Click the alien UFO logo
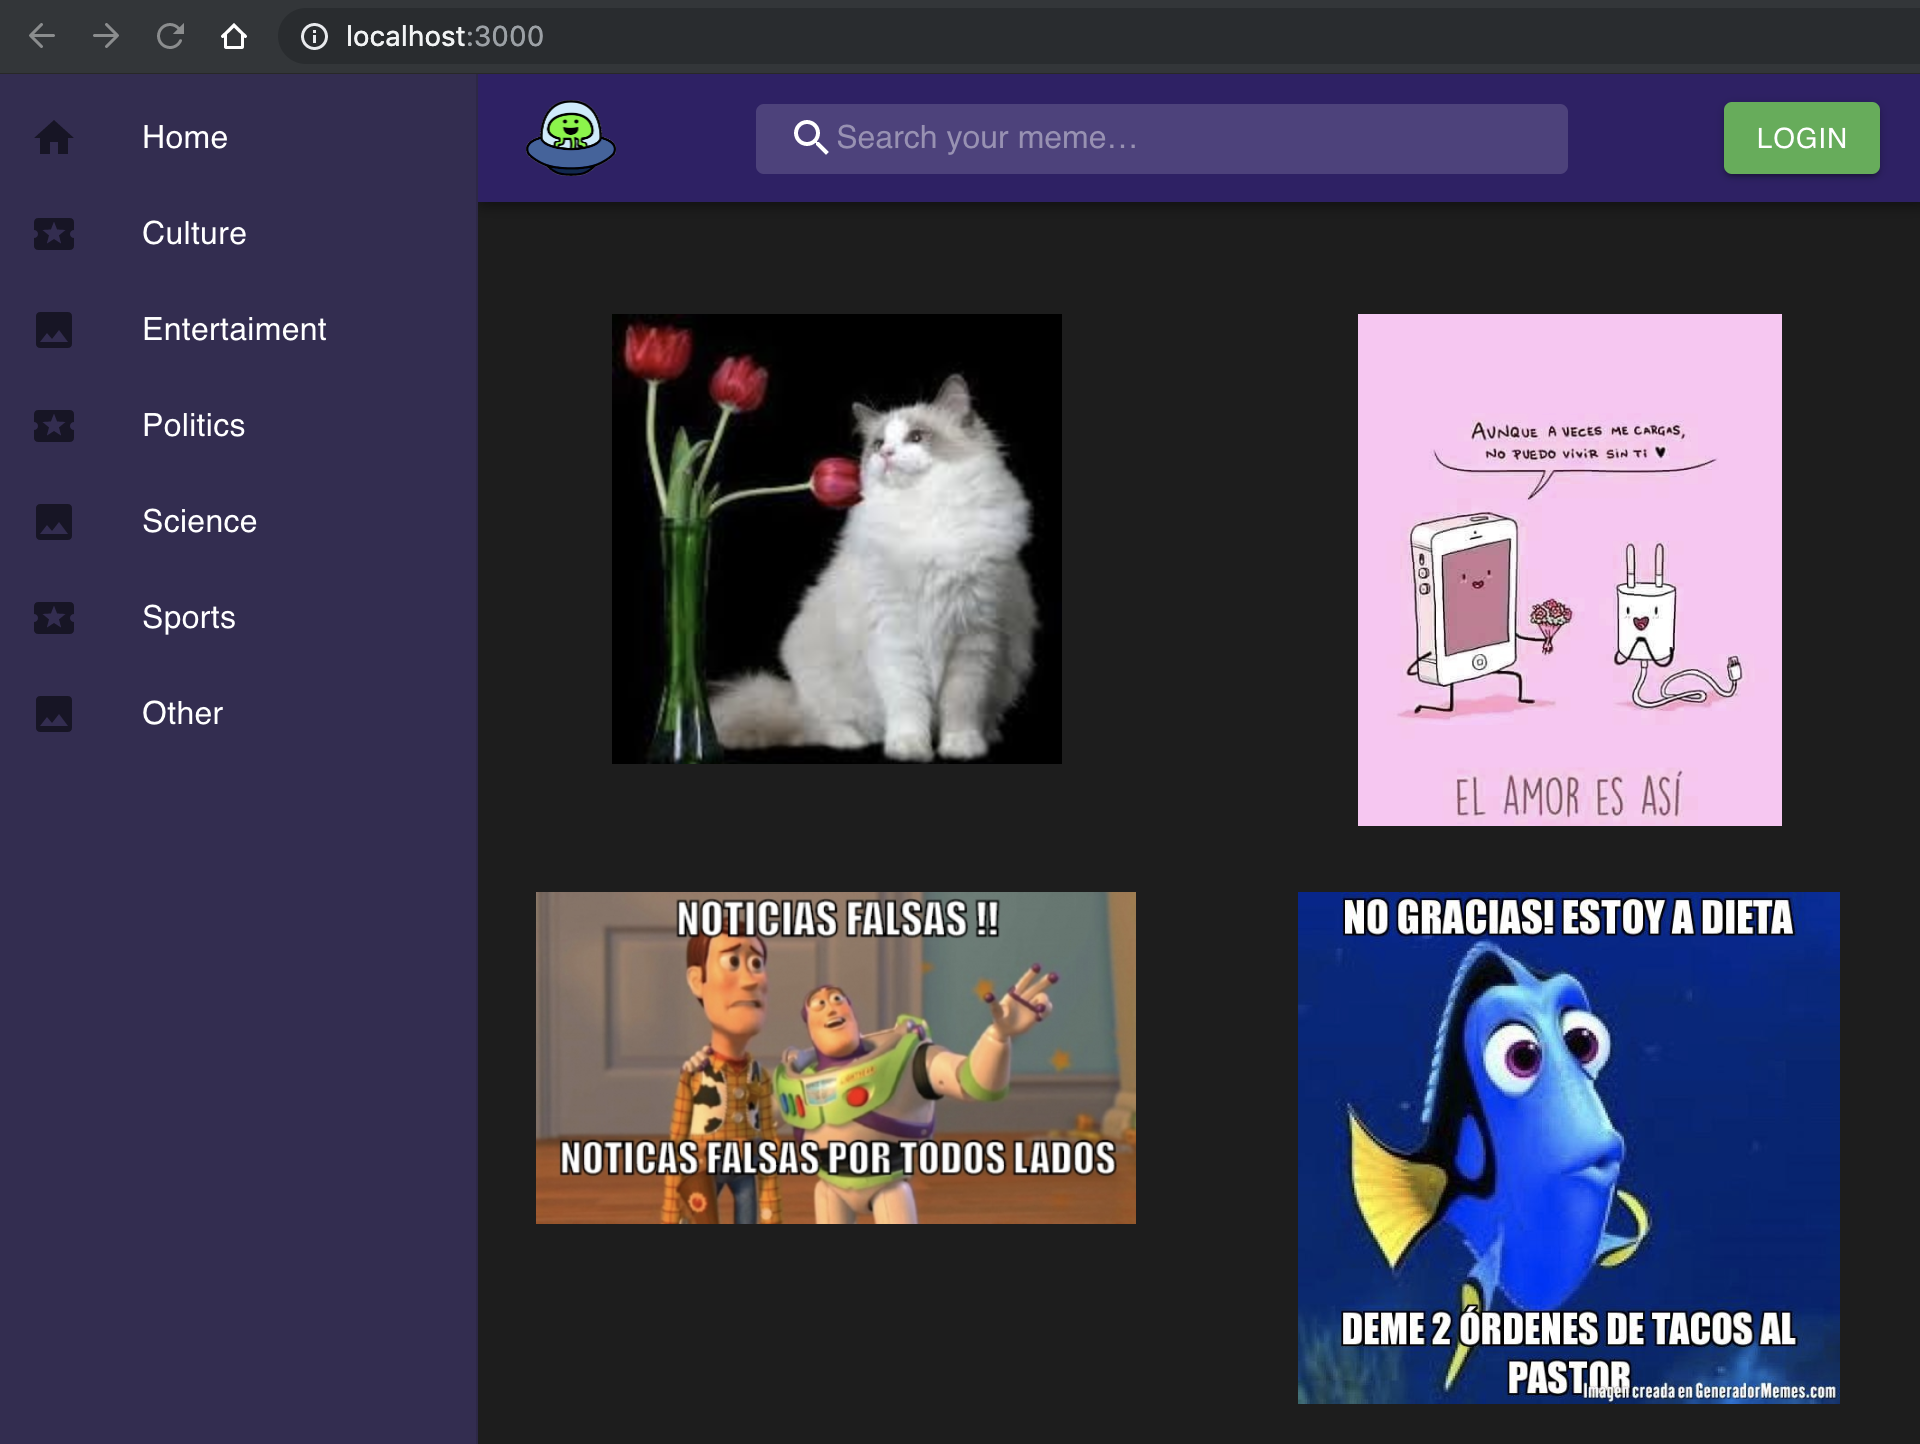1920x1444 pixels. coord(571,138)
